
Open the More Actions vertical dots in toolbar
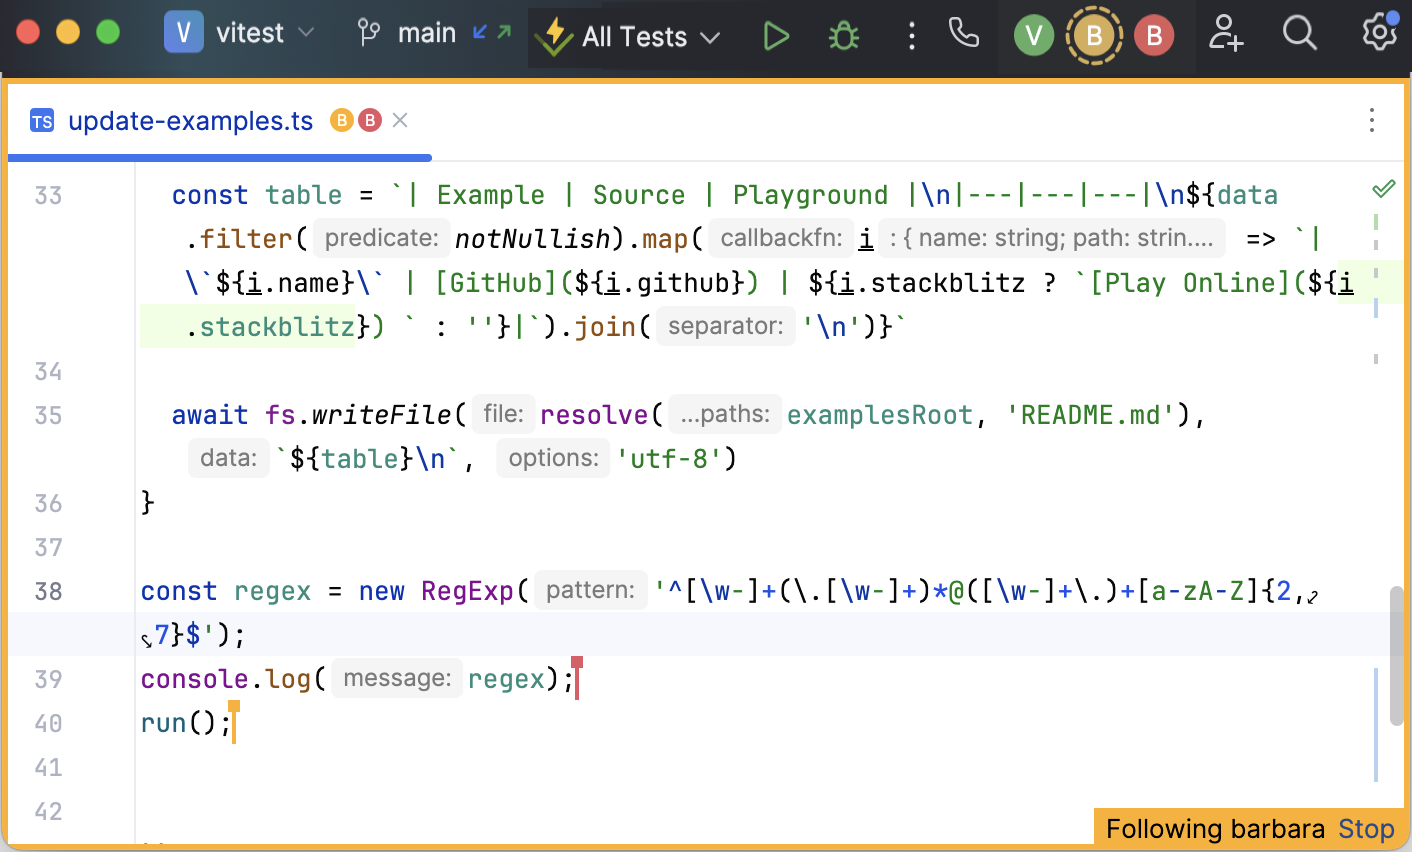coord(911,37)
